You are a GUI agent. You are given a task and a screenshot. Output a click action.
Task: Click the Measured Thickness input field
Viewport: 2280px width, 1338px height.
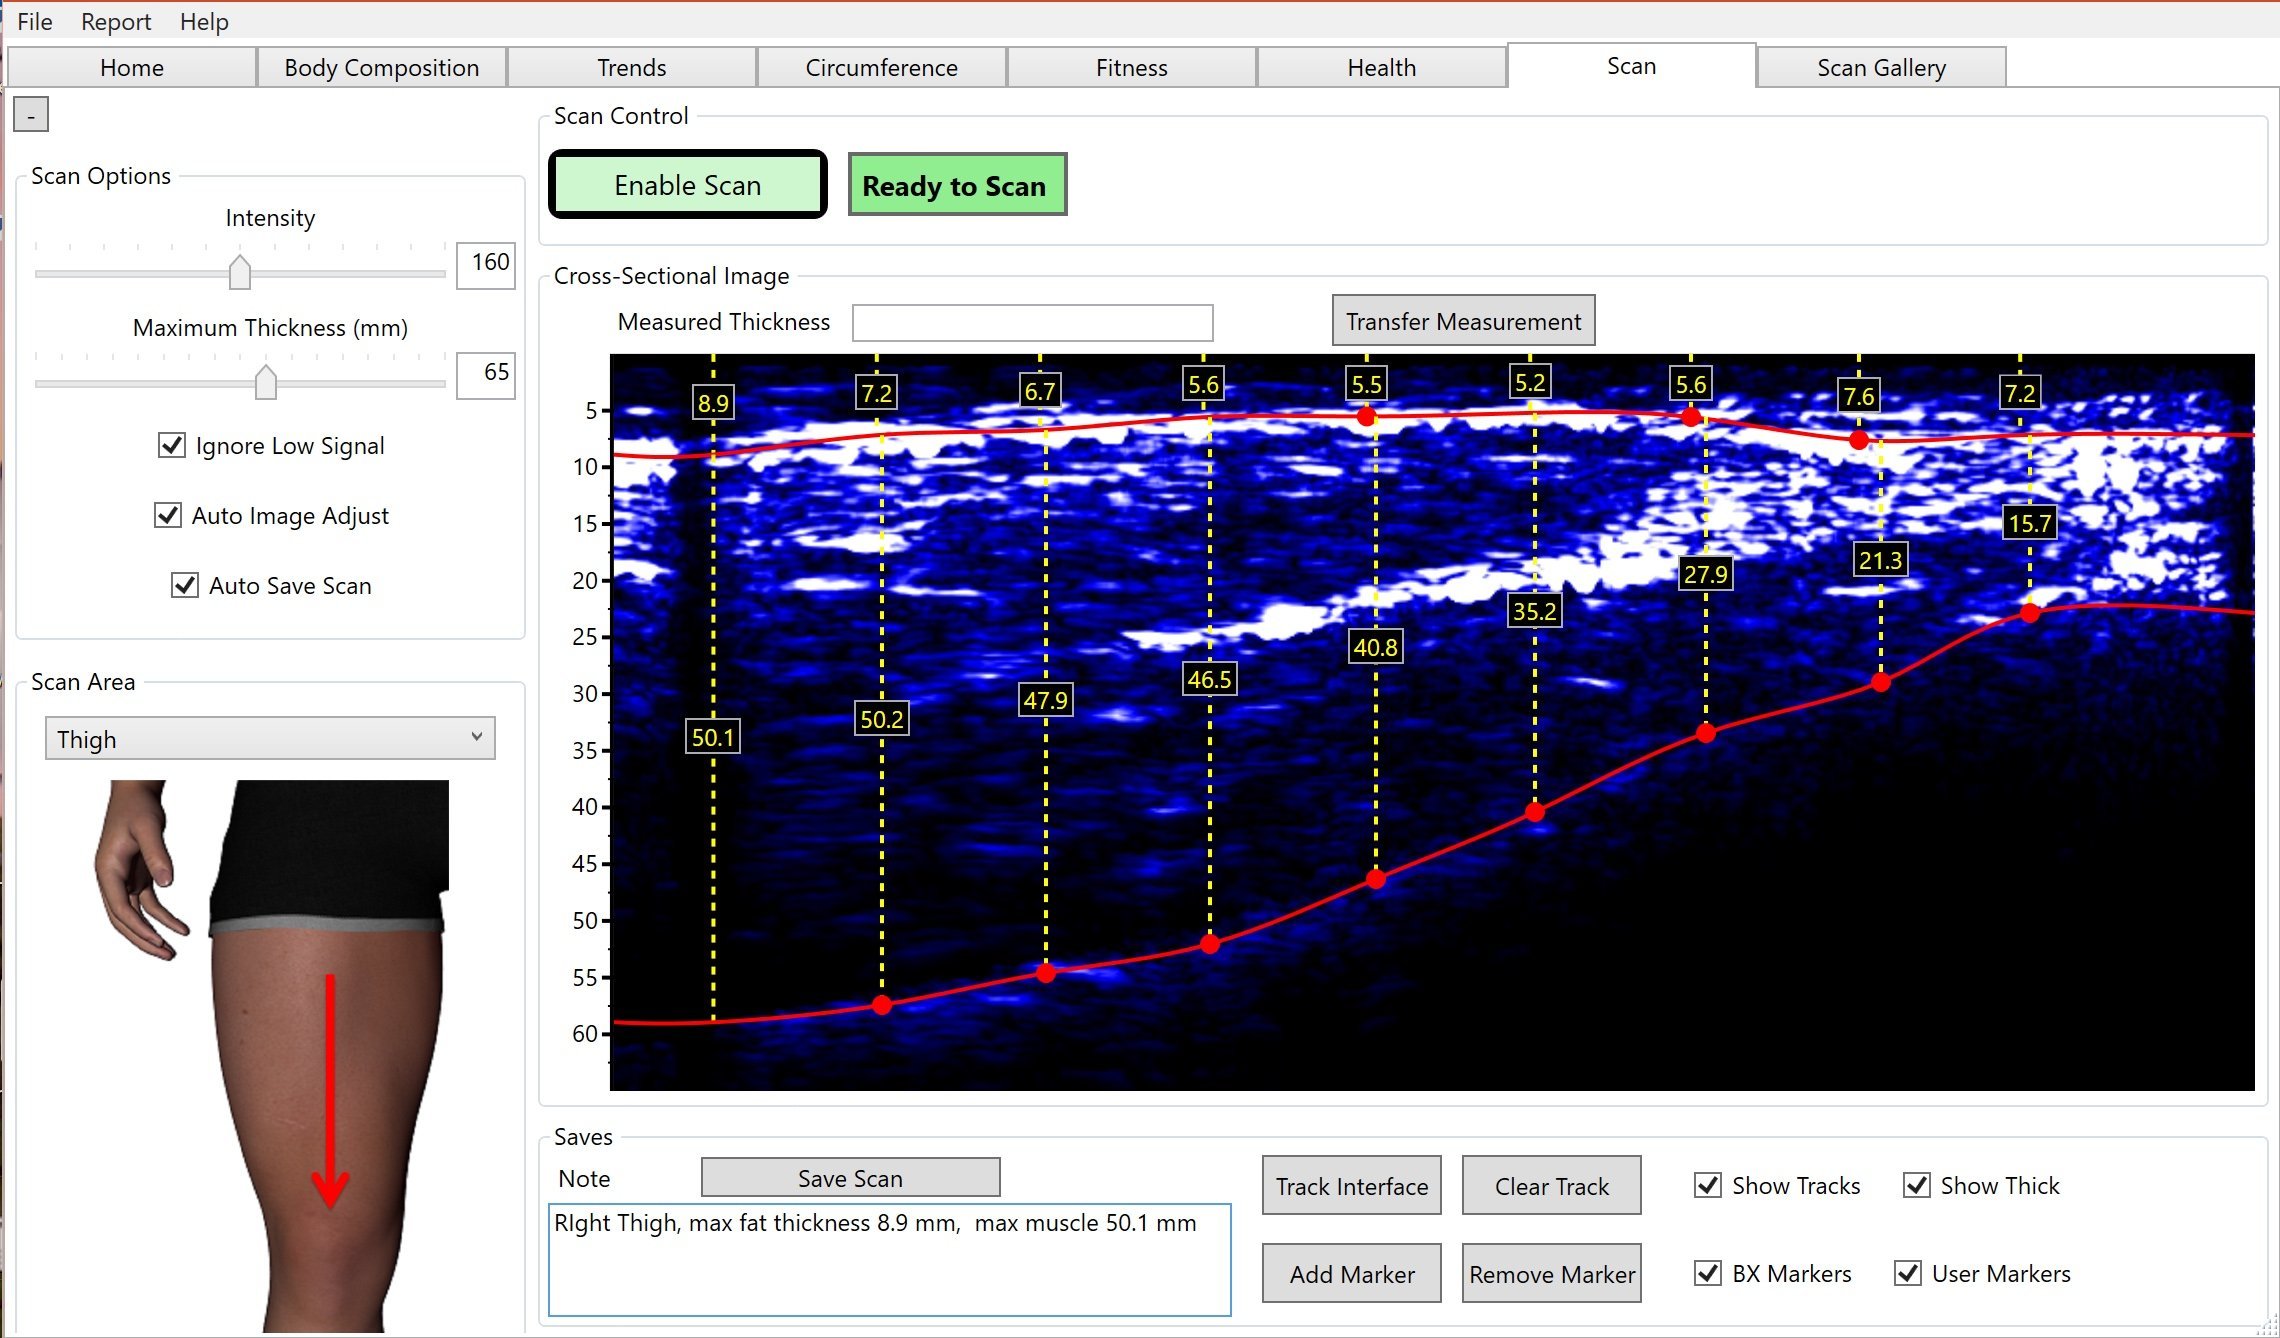[x=1032, y=323]
